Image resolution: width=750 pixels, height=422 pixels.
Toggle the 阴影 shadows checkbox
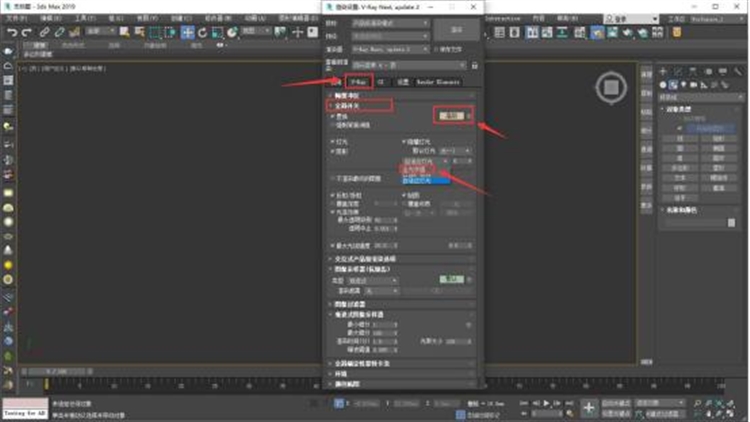coord(332,151)
